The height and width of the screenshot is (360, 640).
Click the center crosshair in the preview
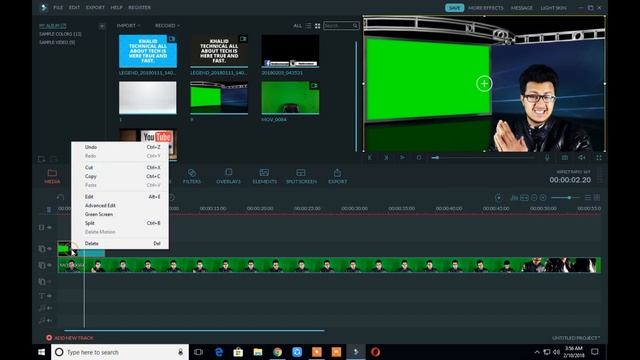point(484,84)
